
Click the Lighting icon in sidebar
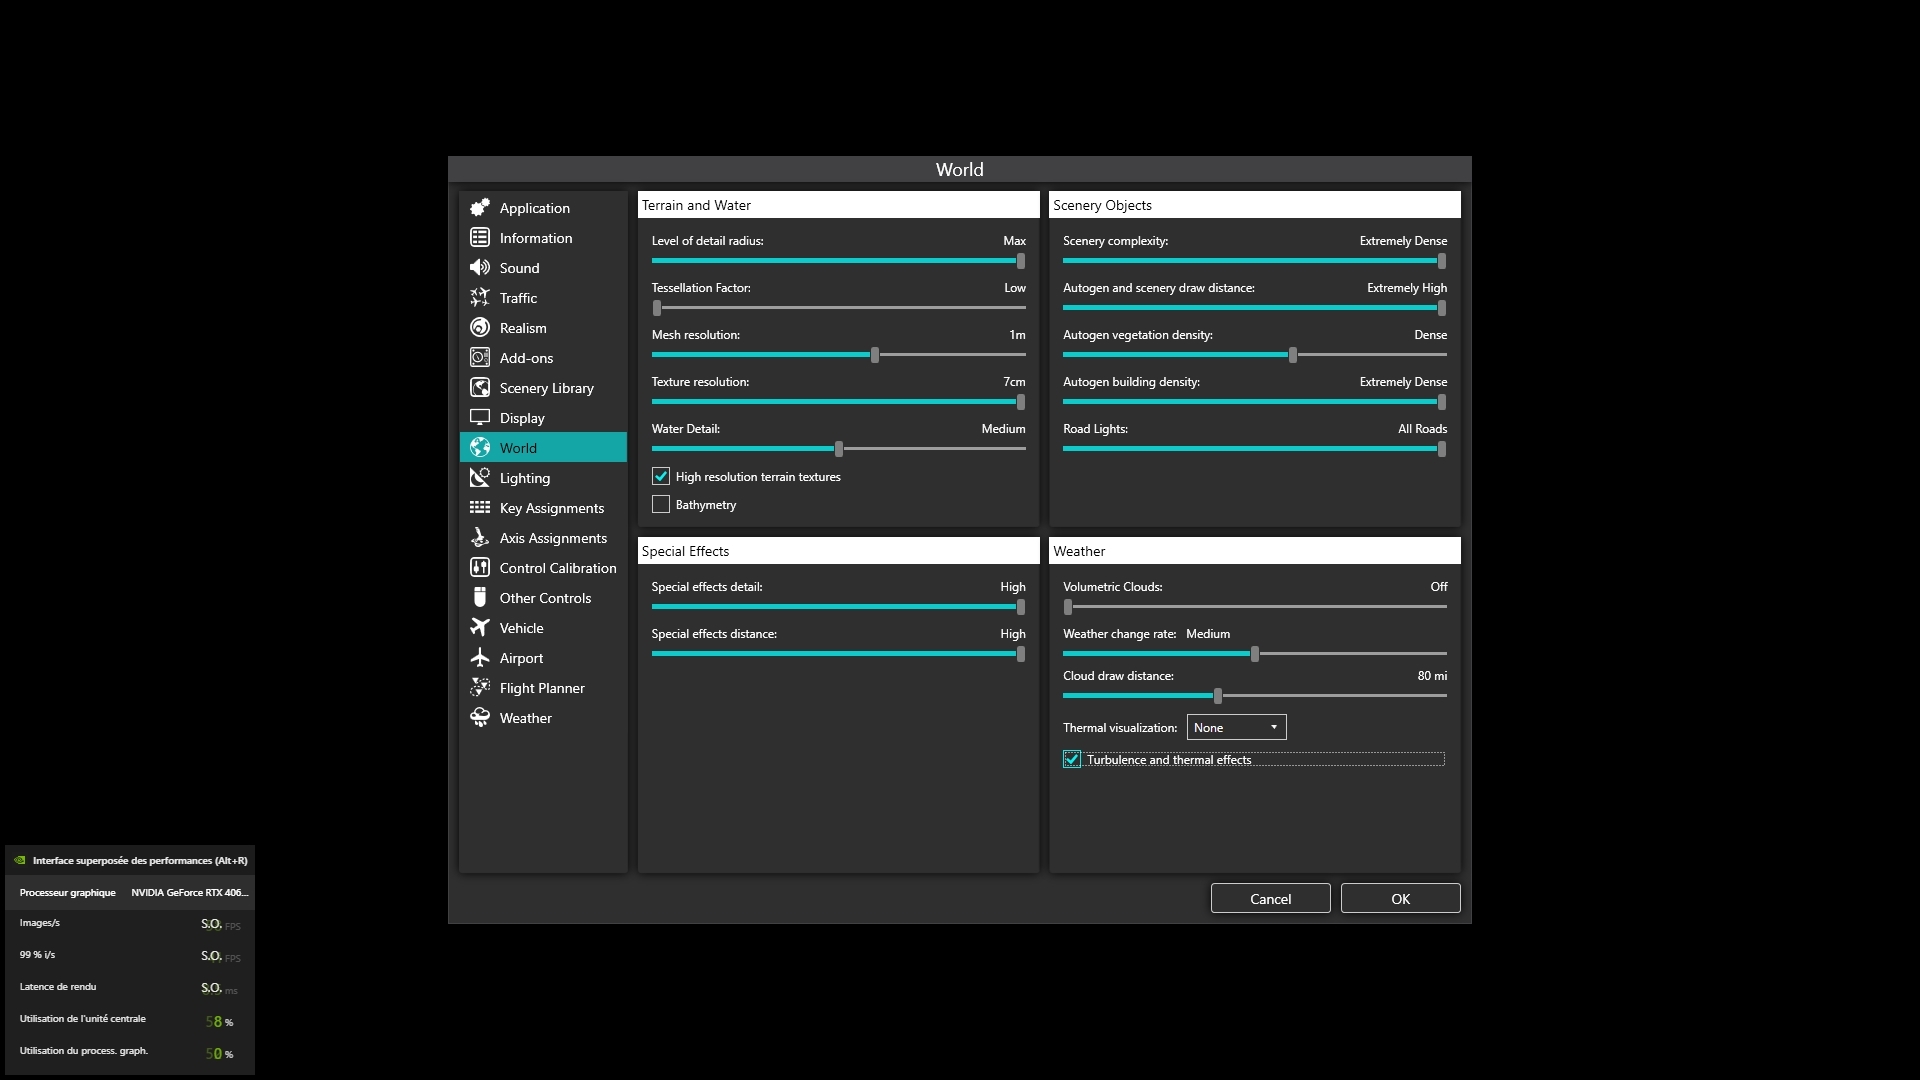tap(480, 477)
